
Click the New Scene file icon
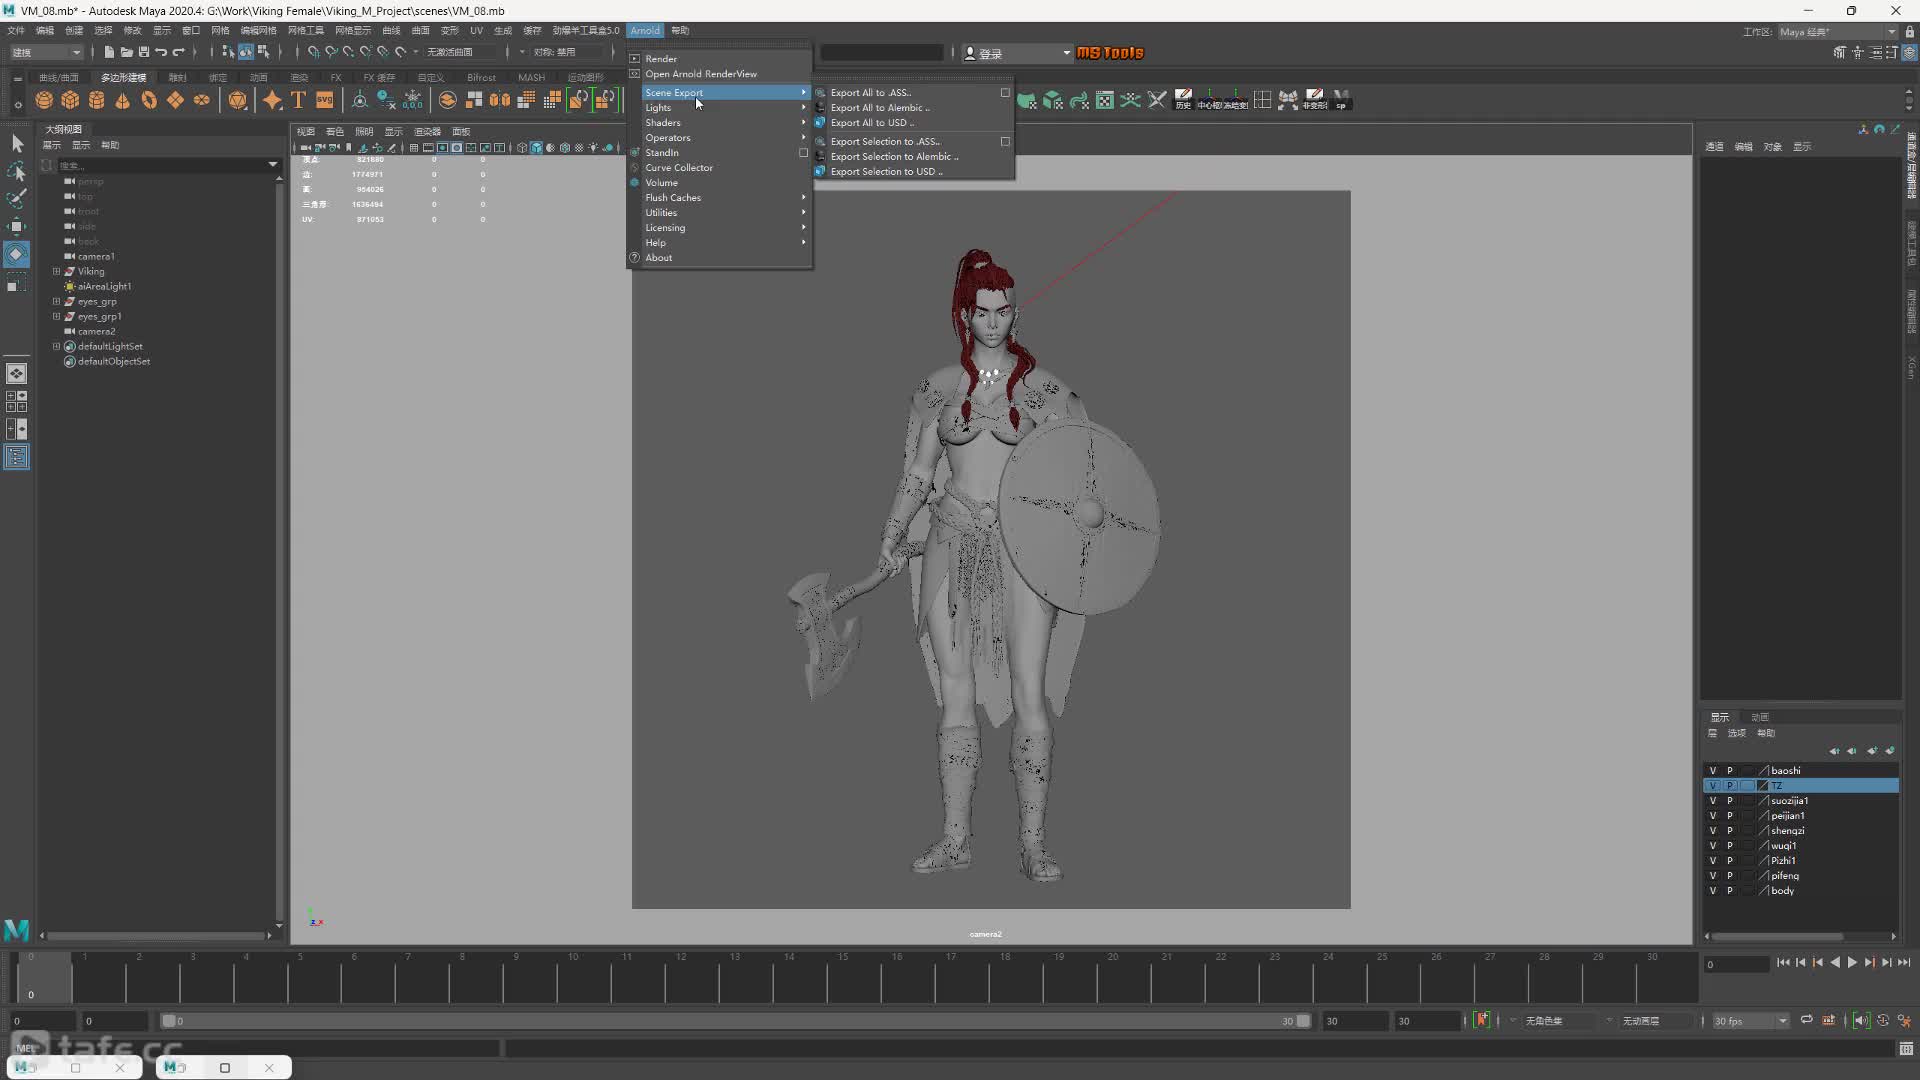(109, 52)
